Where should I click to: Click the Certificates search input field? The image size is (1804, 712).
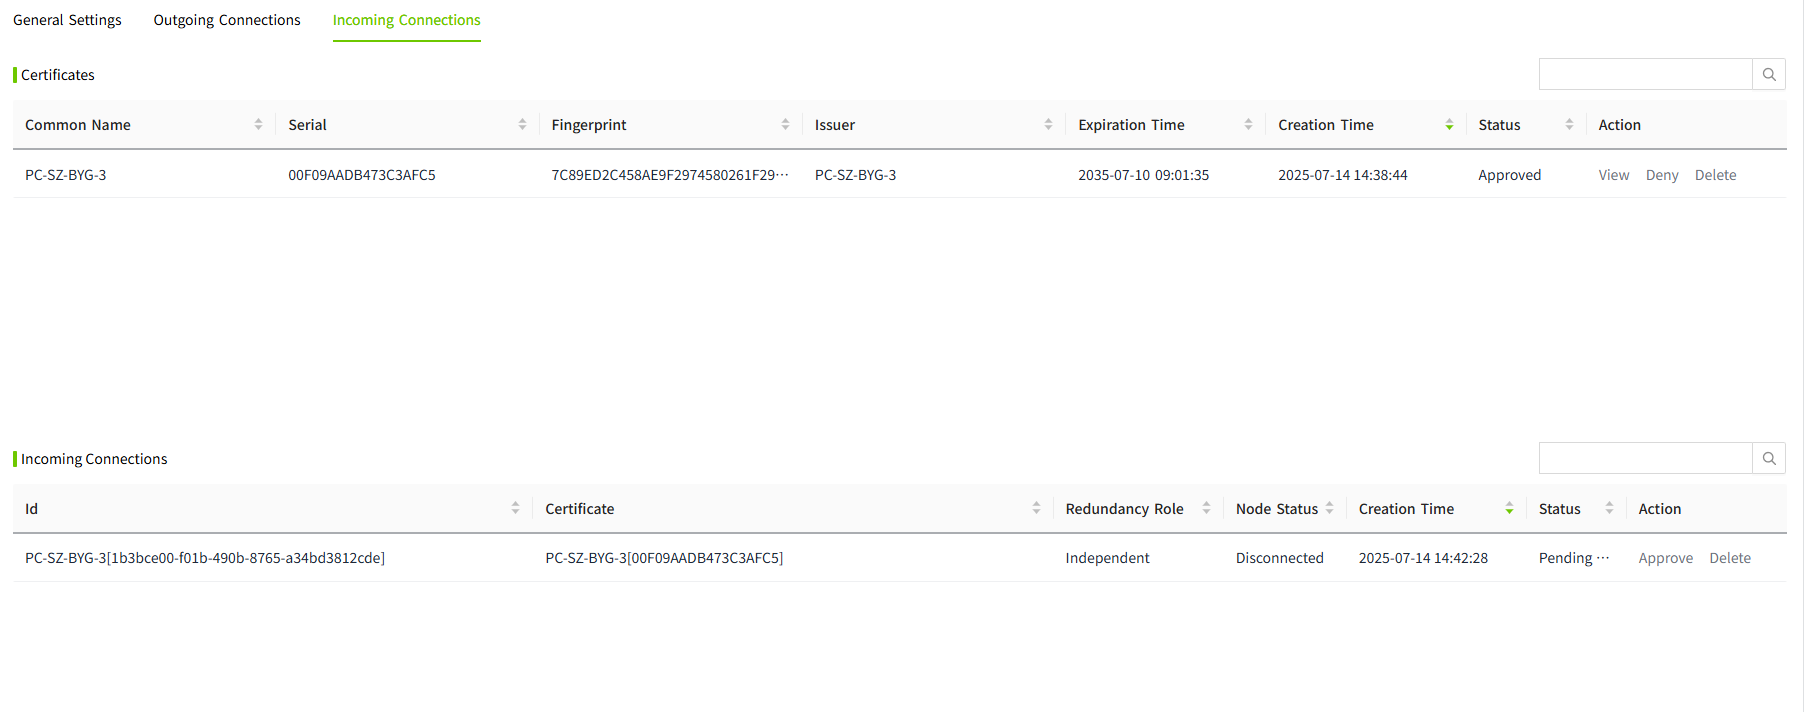[x=1645, y=75]
